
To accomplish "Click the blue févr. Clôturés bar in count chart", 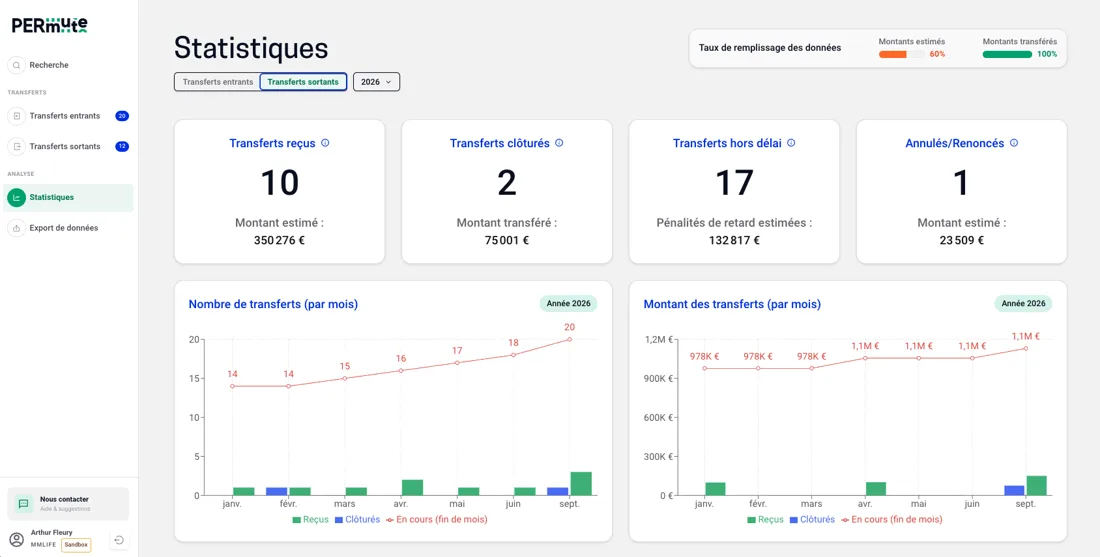I will 276,491.
